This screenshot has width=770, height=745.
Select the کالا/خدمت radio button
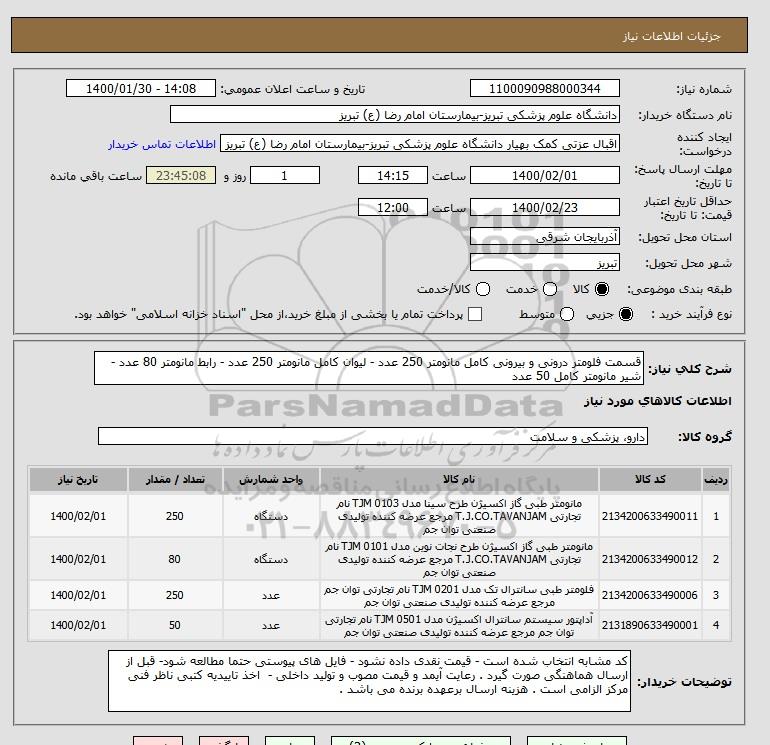483,289
